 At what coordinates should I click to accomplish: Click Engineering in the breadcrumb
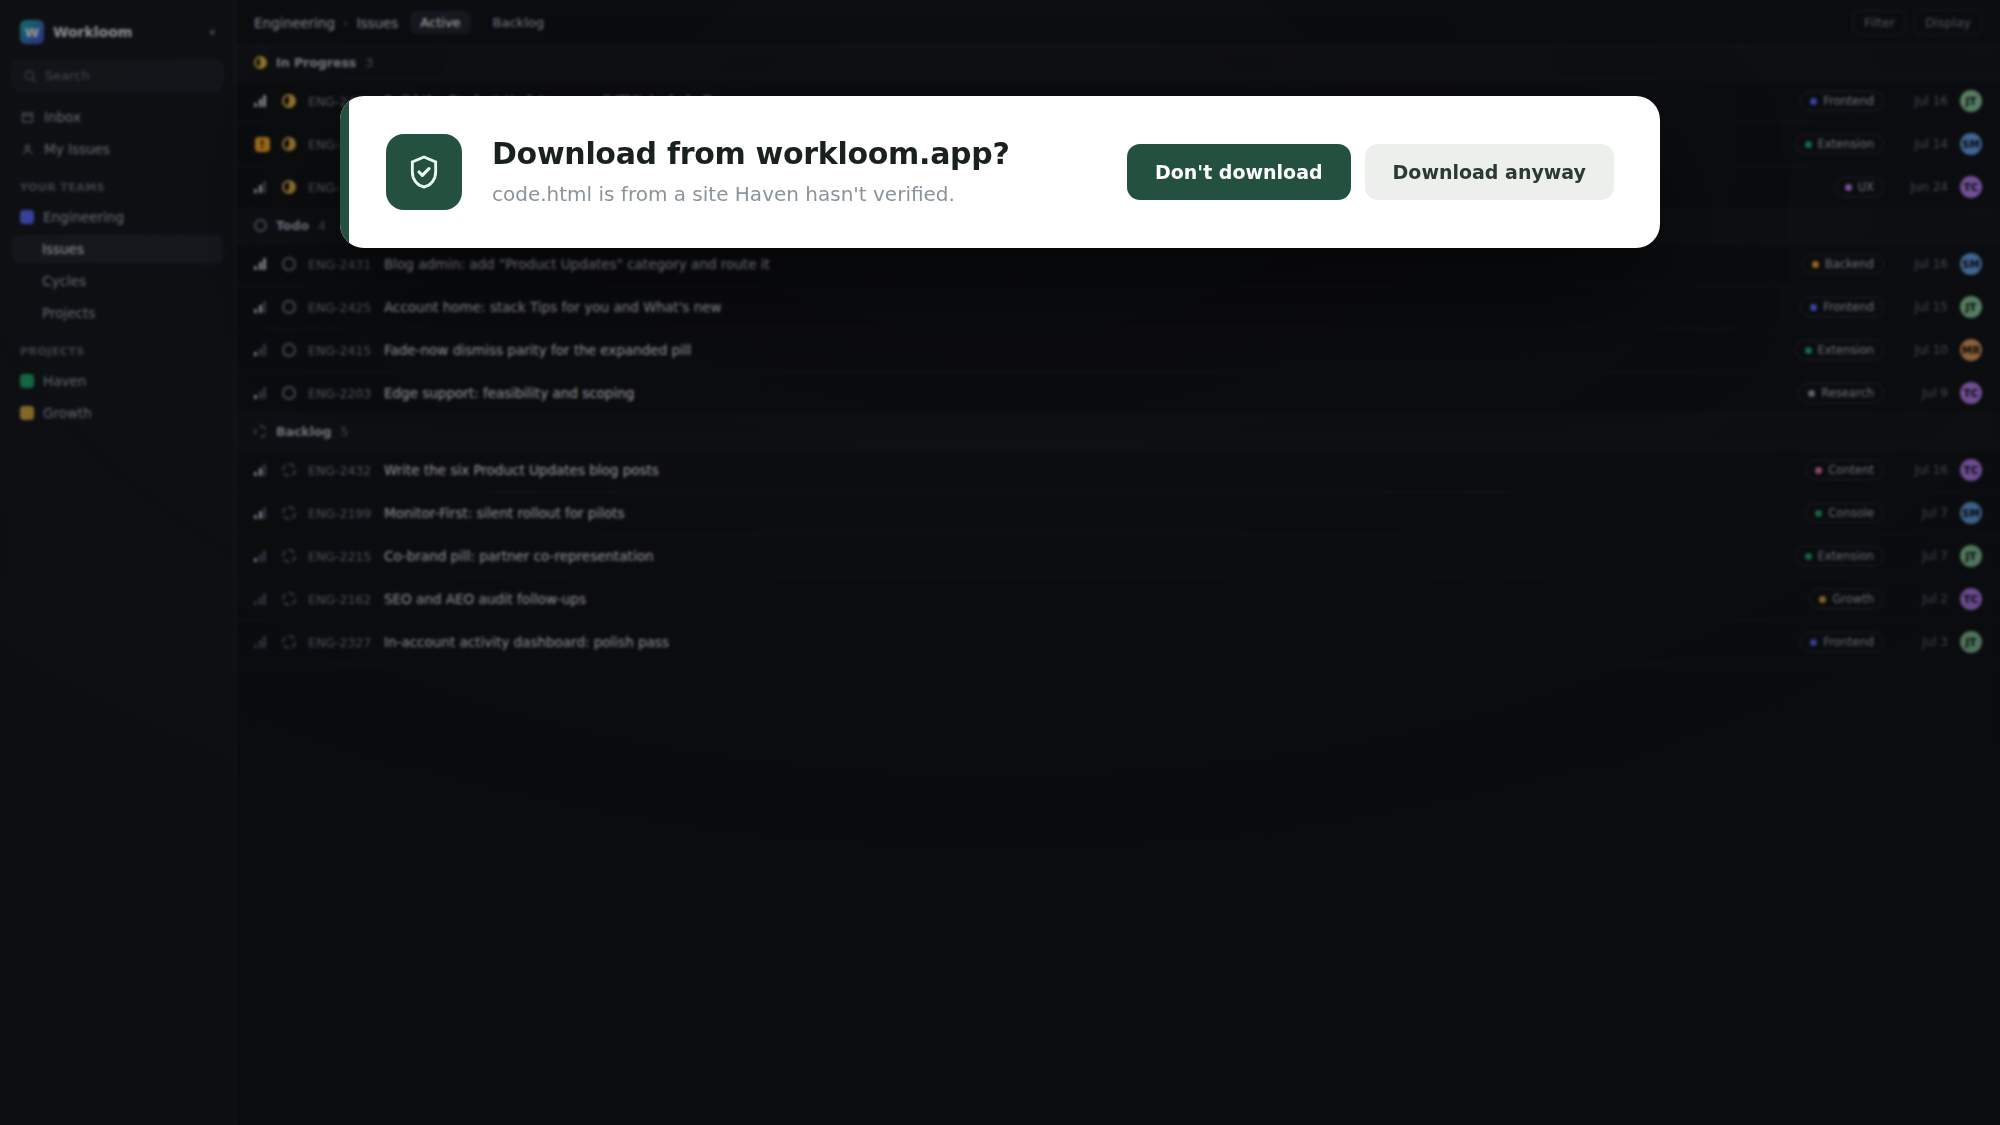[294, 23]
